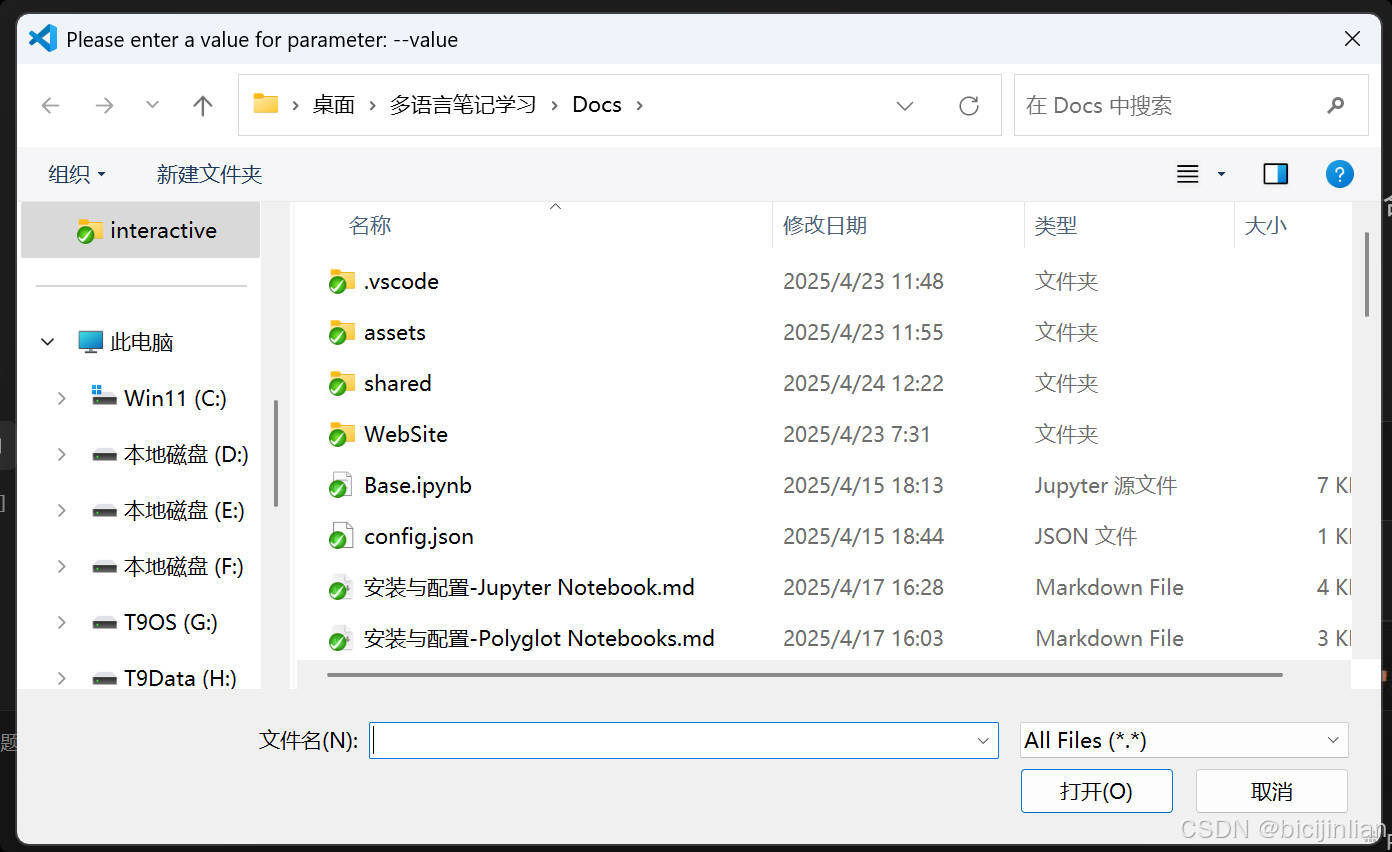
Task: Open the All Files (*.*) filter dropdown
Action: point(1184,740)
